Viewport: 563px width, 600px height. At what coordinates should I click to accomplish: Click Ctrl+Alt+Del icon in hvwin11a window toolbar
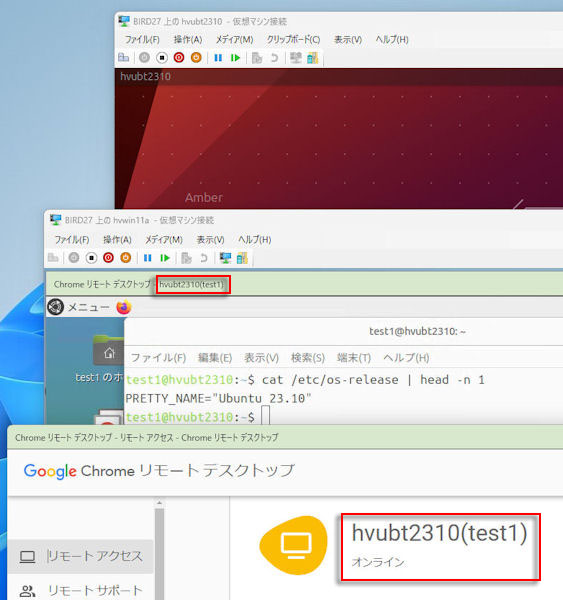(53, 258)
